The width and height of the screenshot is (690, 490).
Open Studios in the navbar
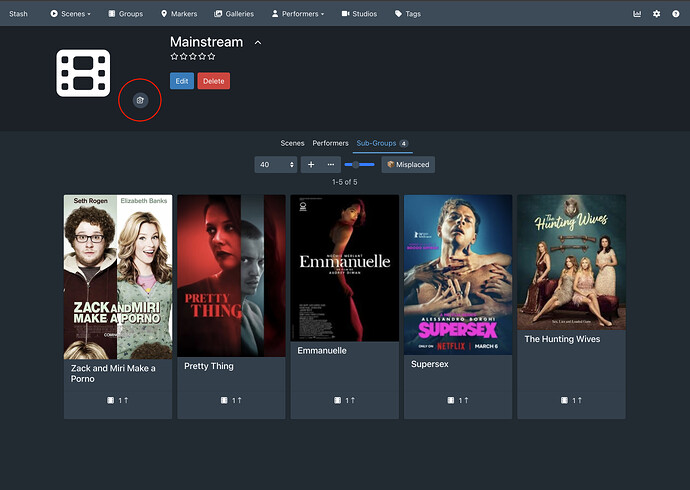(360, 14)
